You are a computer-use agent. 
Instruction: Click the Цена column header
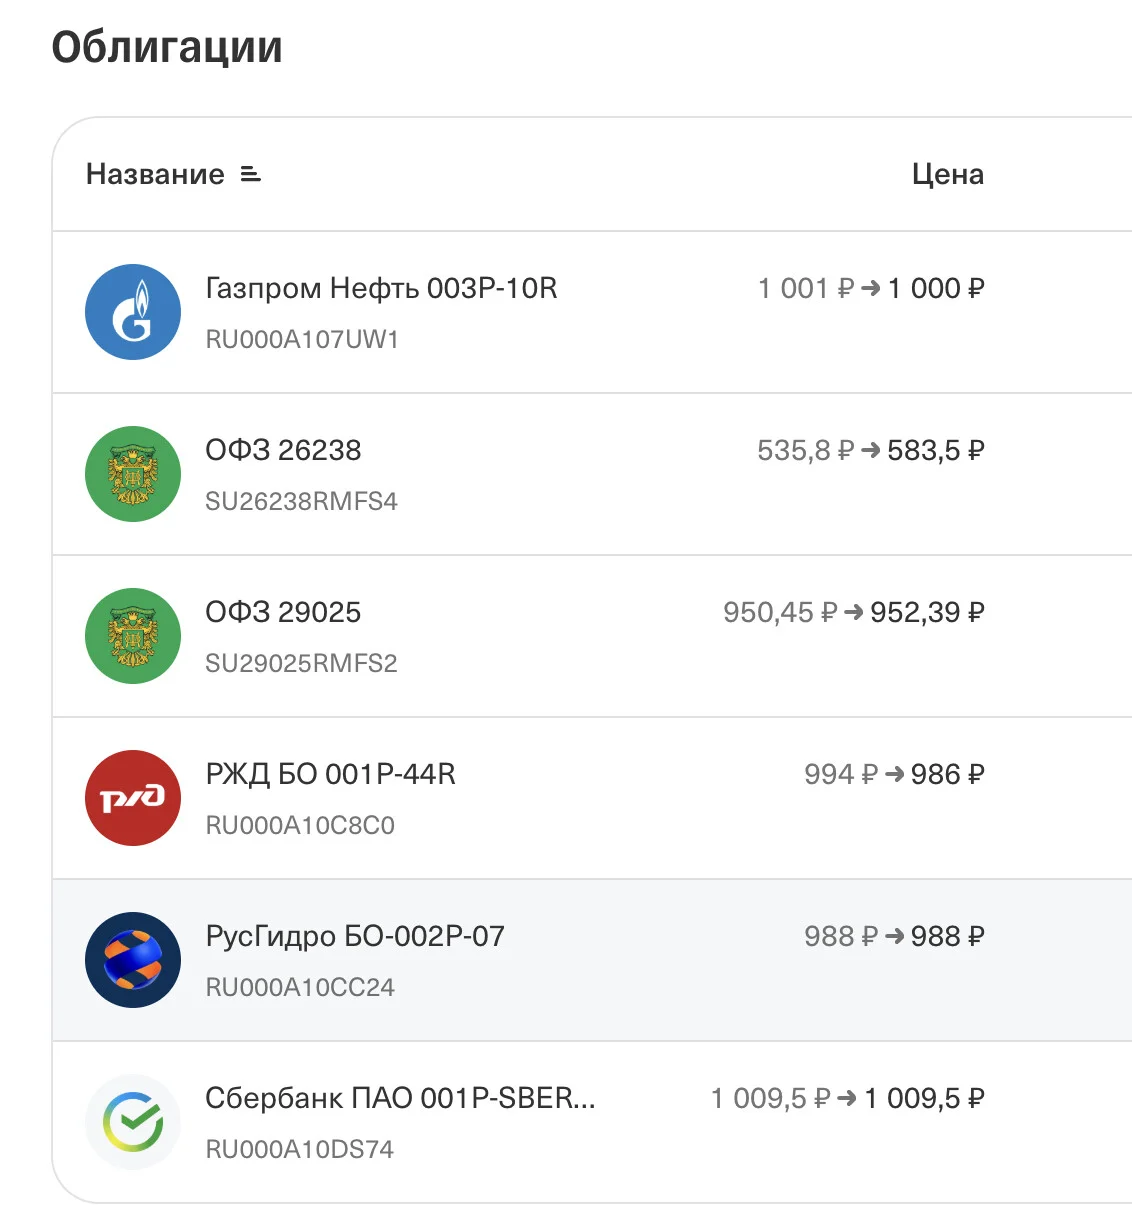click(x=948, y=174)
